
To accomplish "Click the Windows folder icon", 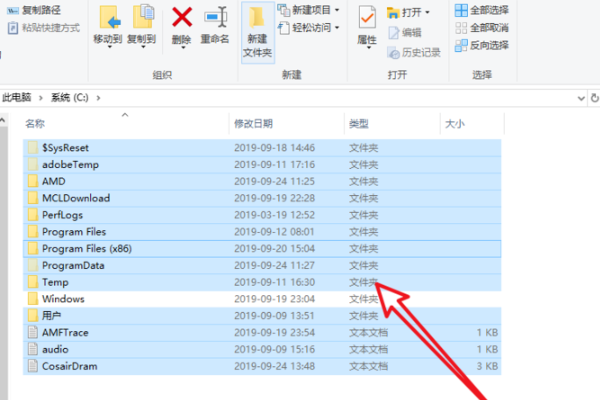I will pyautogui.click(x=33, y=299).
